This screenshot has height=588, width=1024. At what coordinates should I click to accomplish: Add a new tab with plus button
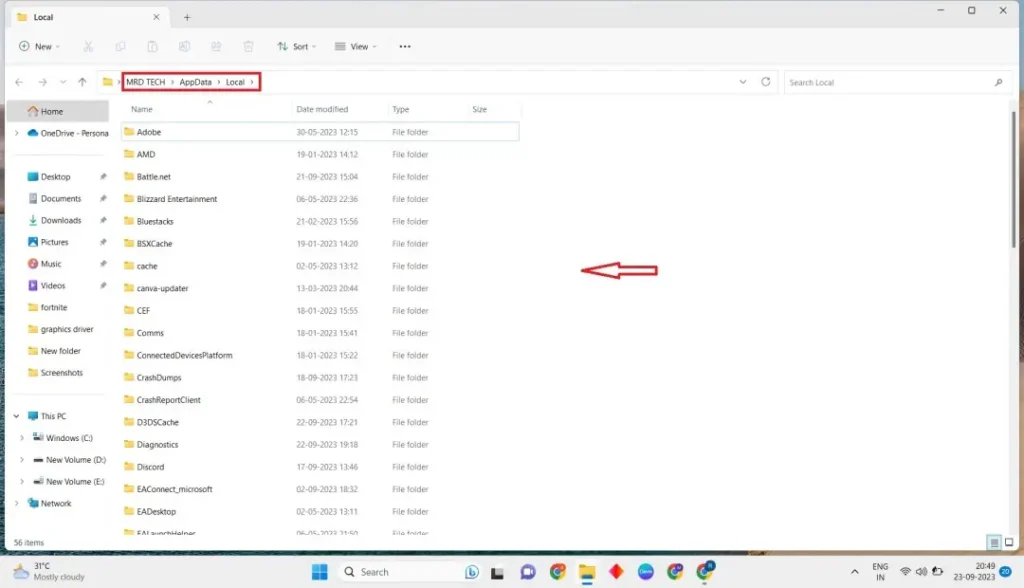187,18
